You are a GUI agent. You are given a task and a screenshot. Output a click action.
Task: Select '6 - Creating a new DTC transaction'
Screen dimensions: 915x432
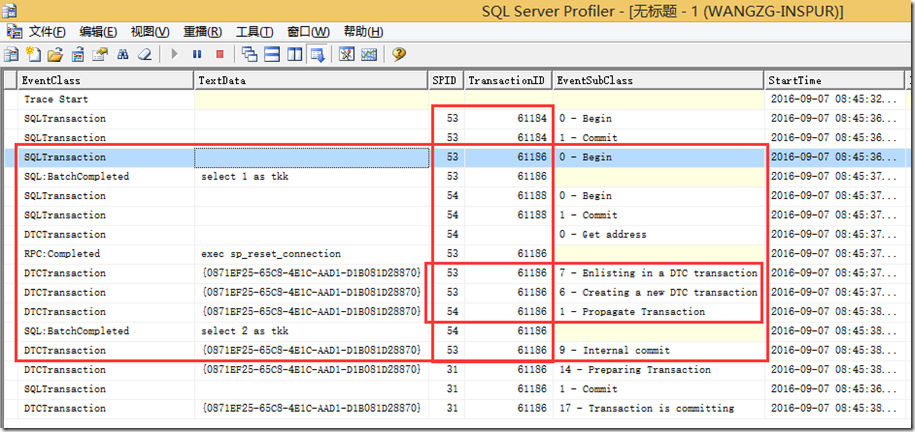[x=658, y=292]
